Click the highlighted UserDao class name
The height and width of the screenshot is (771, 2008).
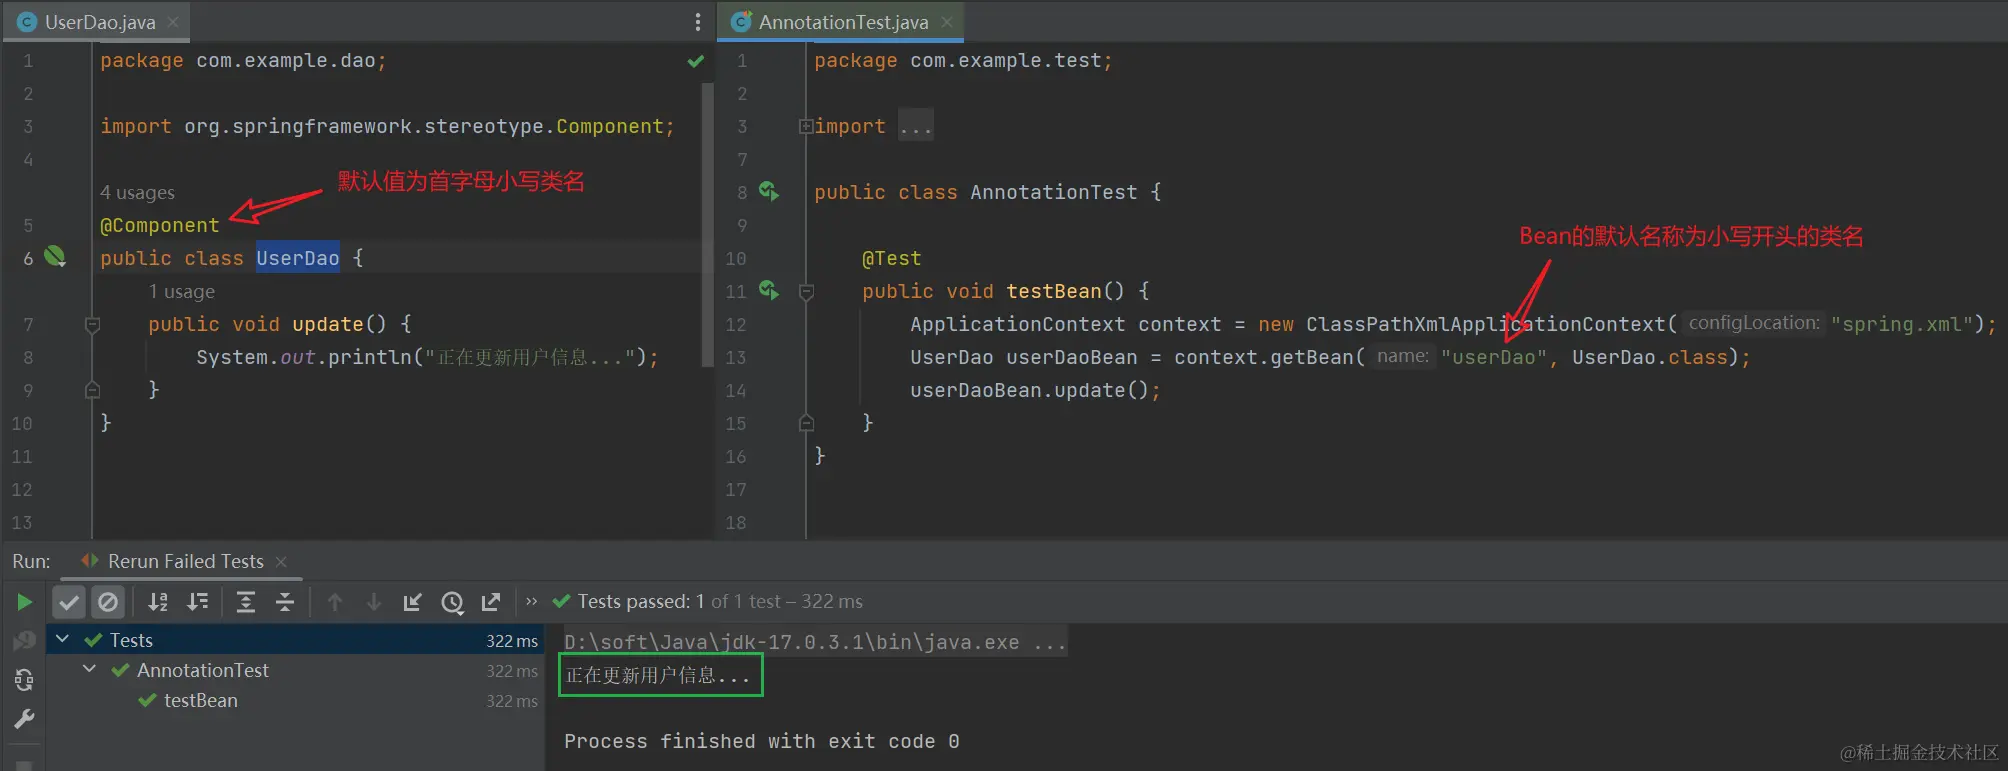(298, 258)
